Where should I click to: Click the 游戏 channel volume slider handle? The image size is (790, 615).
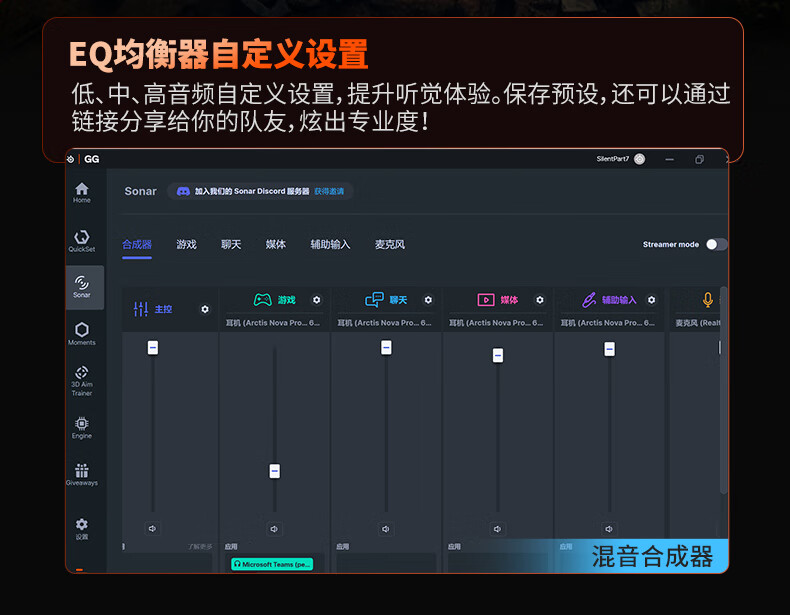coord(275,471)
